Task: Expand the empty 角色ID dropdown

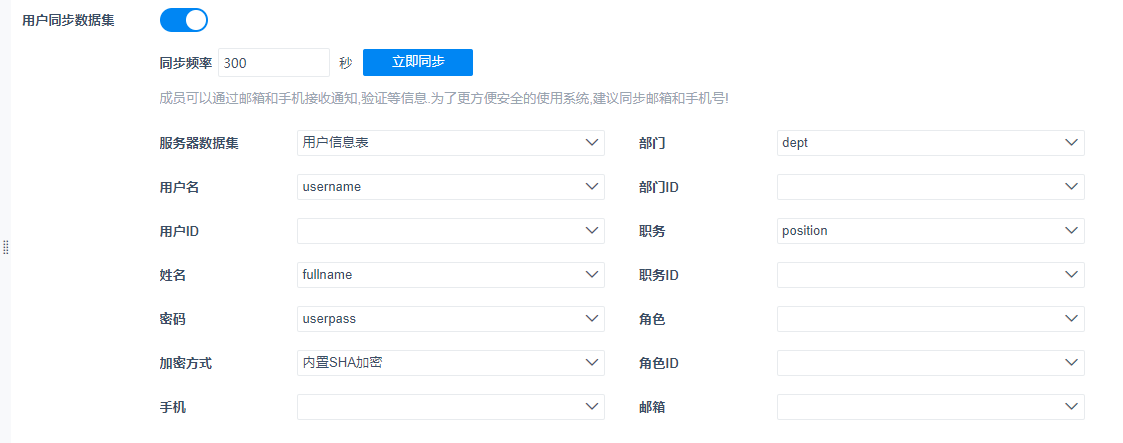Action: 930,363
